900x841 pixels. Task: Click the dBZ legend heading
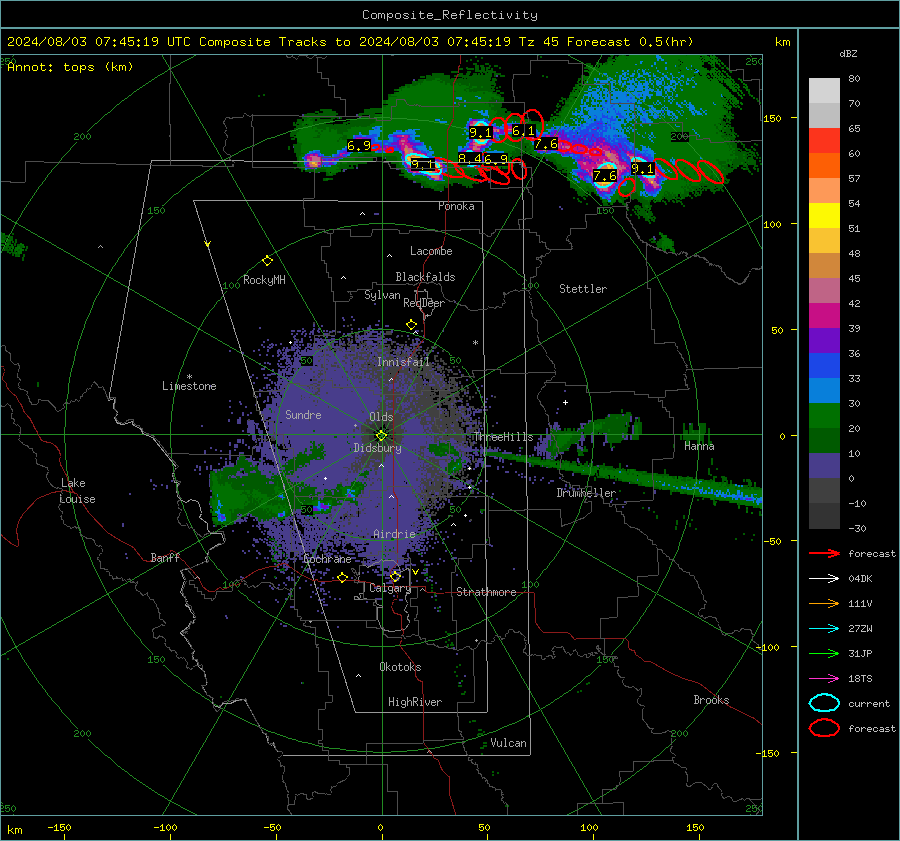pos(848,54)
